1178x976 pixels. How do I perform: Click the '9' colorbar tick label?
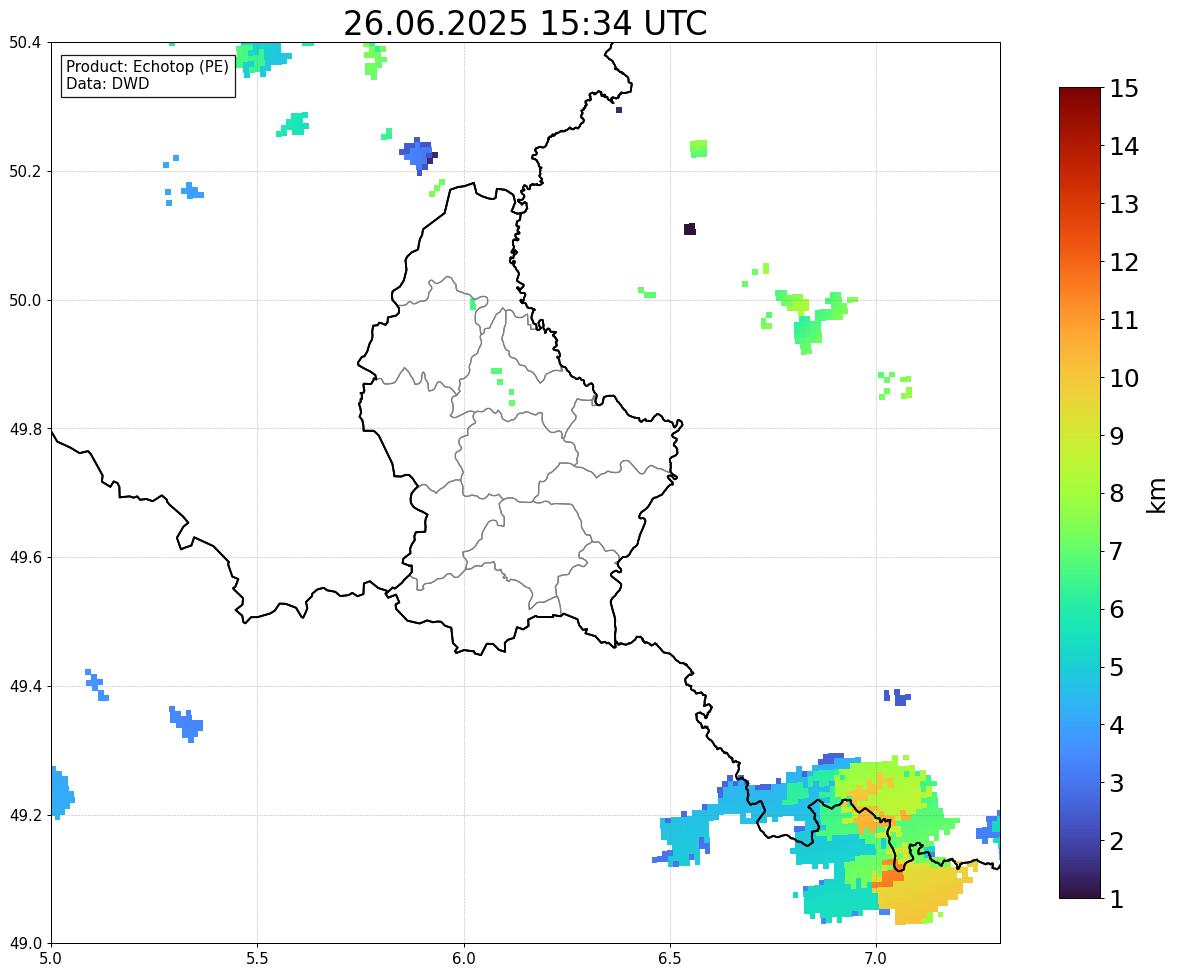tap(1116, 436)
